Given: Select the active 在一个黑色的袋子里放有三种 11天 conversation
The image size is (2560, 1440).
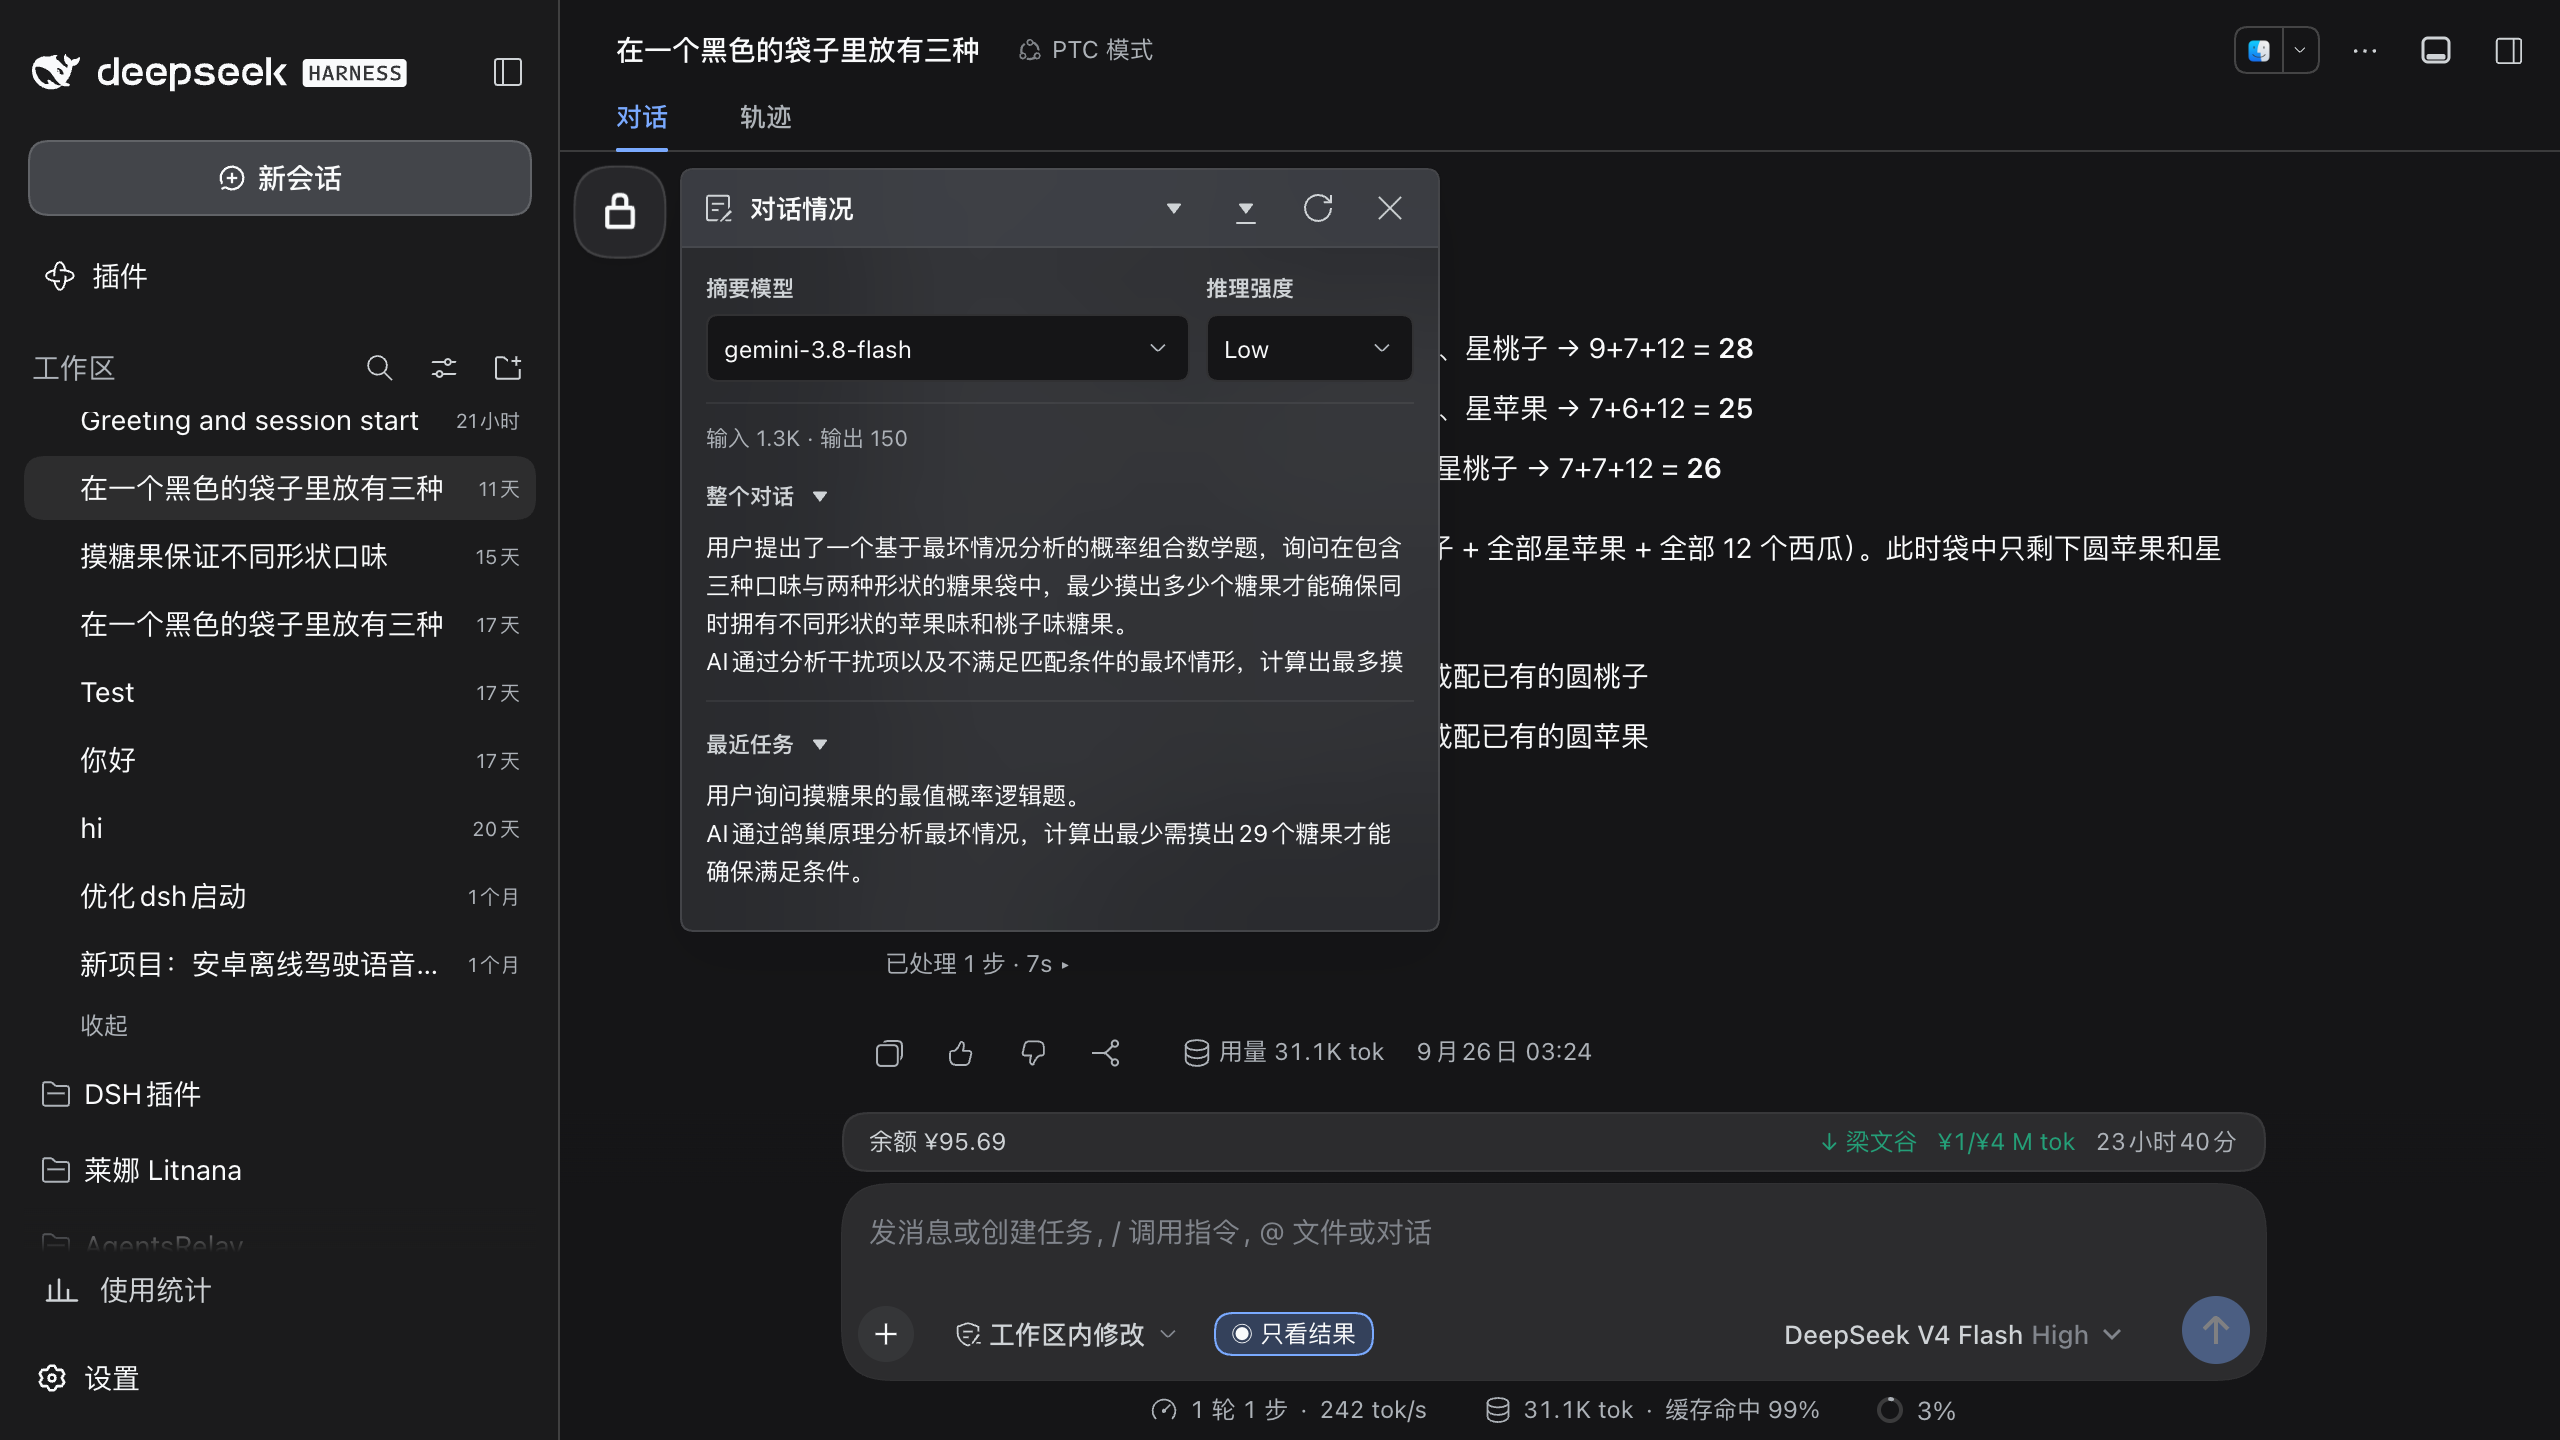Looking at the screenshot, I should [280, 488].
